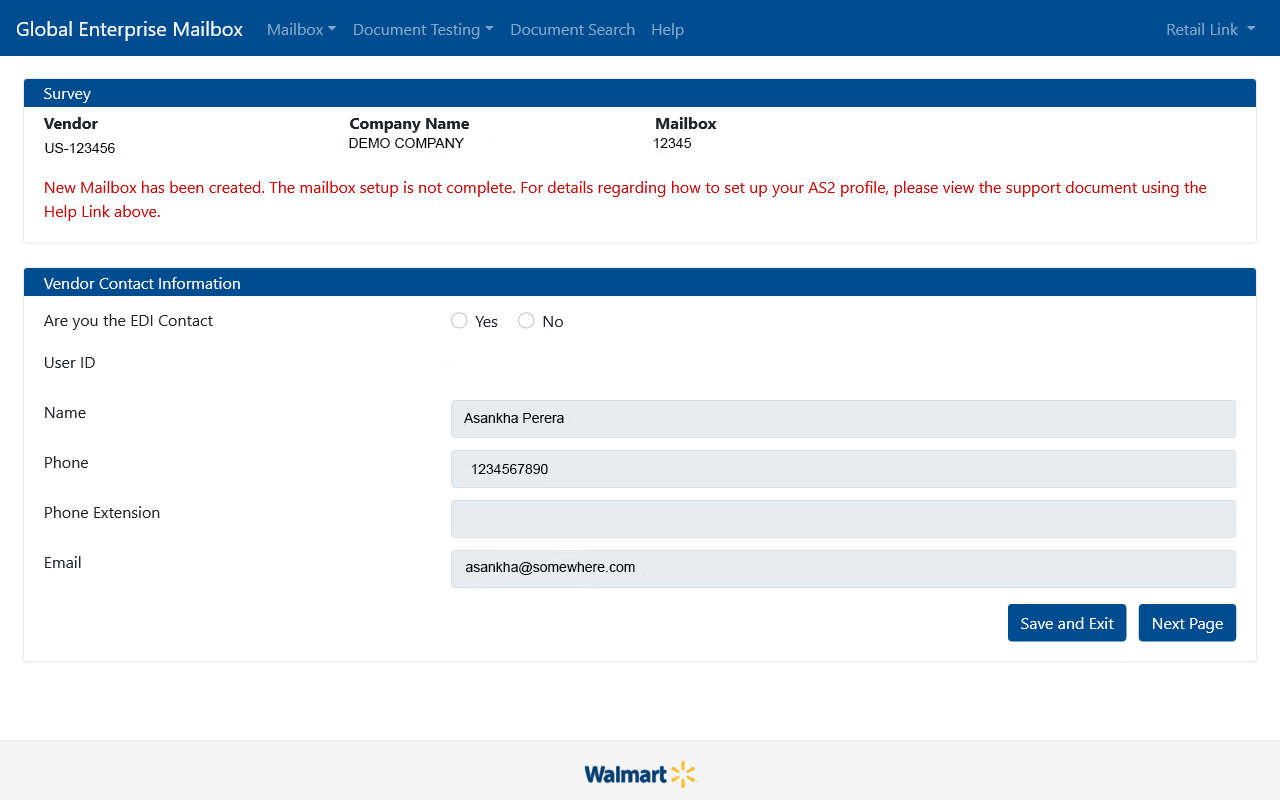
Task: Select Yes for EDI Contact
Action: coord(459,320)
